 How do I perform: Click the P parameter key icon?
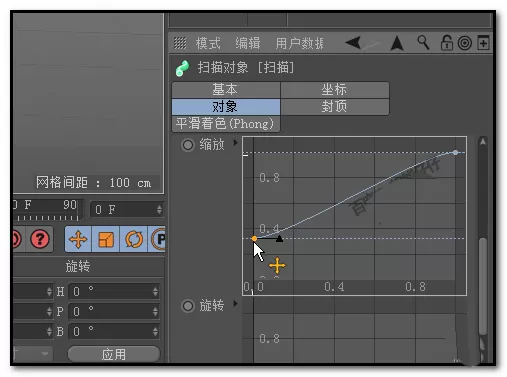pos(158,239)
